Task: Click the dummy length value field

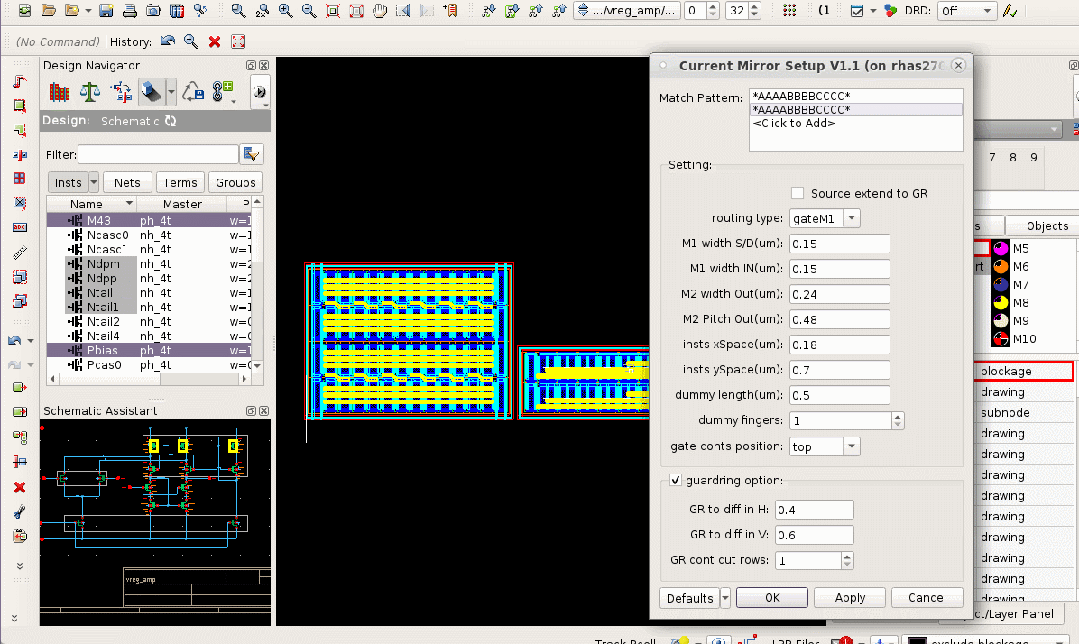Action: tap(840, 396)
